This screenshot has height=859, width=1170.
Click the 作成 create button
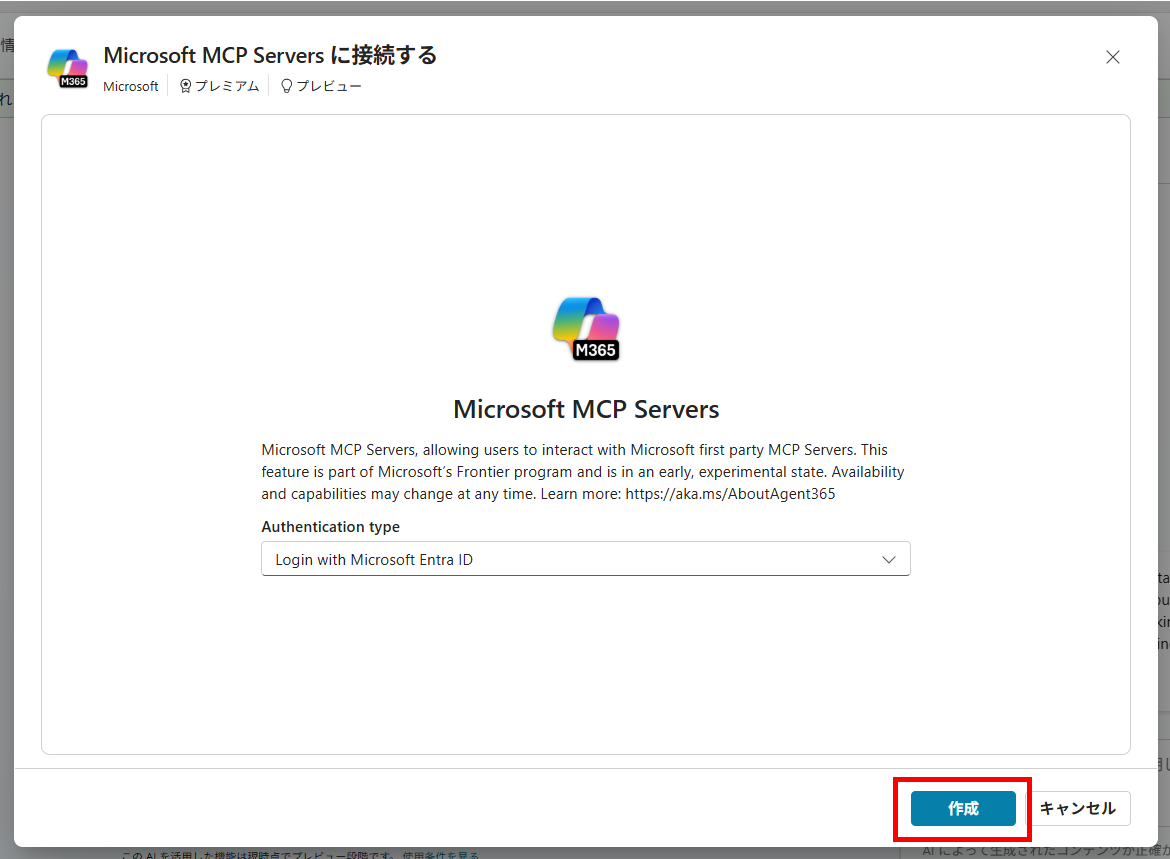coord(963,808)
